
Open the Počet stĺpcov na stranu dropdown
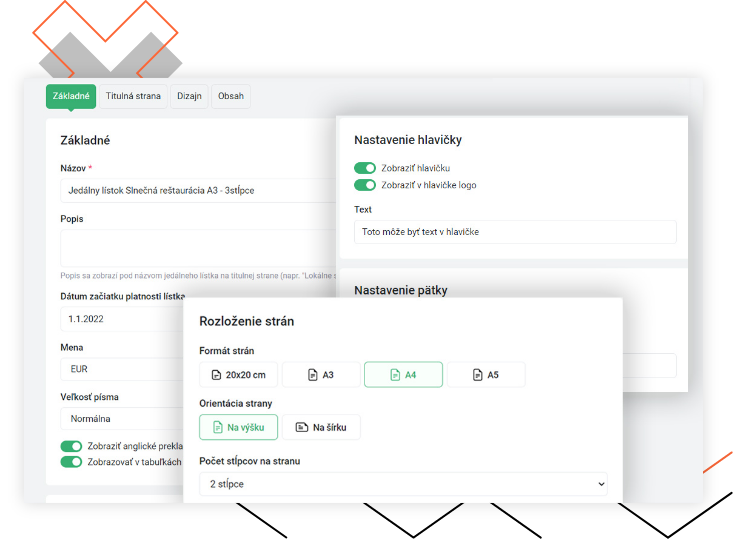[x=404, y=484]
